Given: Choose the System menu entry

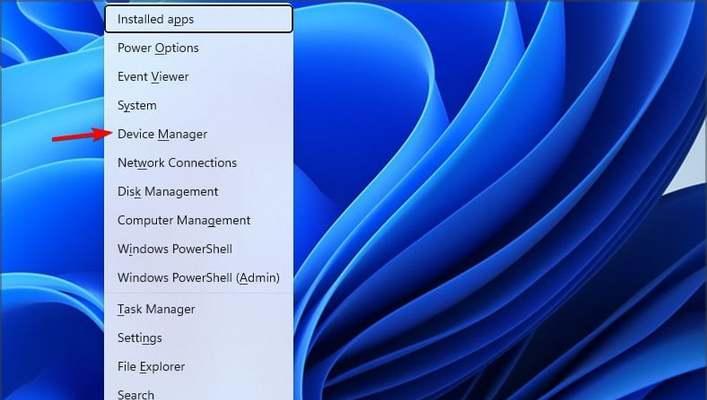Looking at the screenshot, I should (x=199, y=106).
